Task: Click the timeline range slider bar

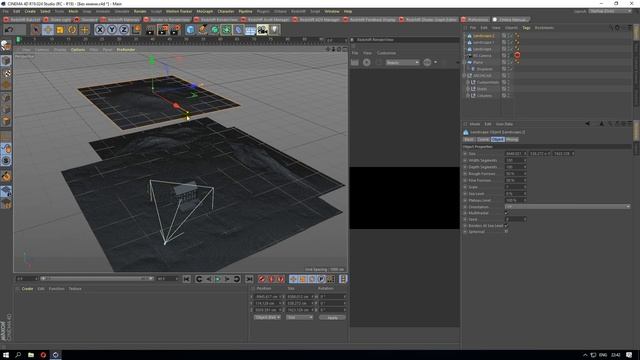Action: pyautogui.click(x=97, y=279)
